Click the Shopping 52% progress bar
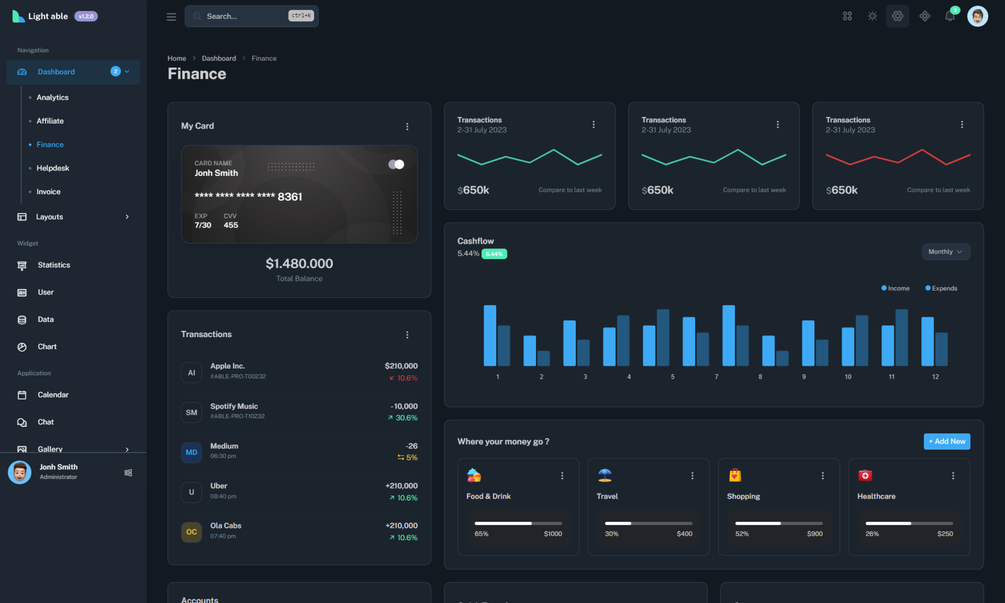Image resolution: width=1005 pixels, height=603 pixels. [x=779, y=524]
